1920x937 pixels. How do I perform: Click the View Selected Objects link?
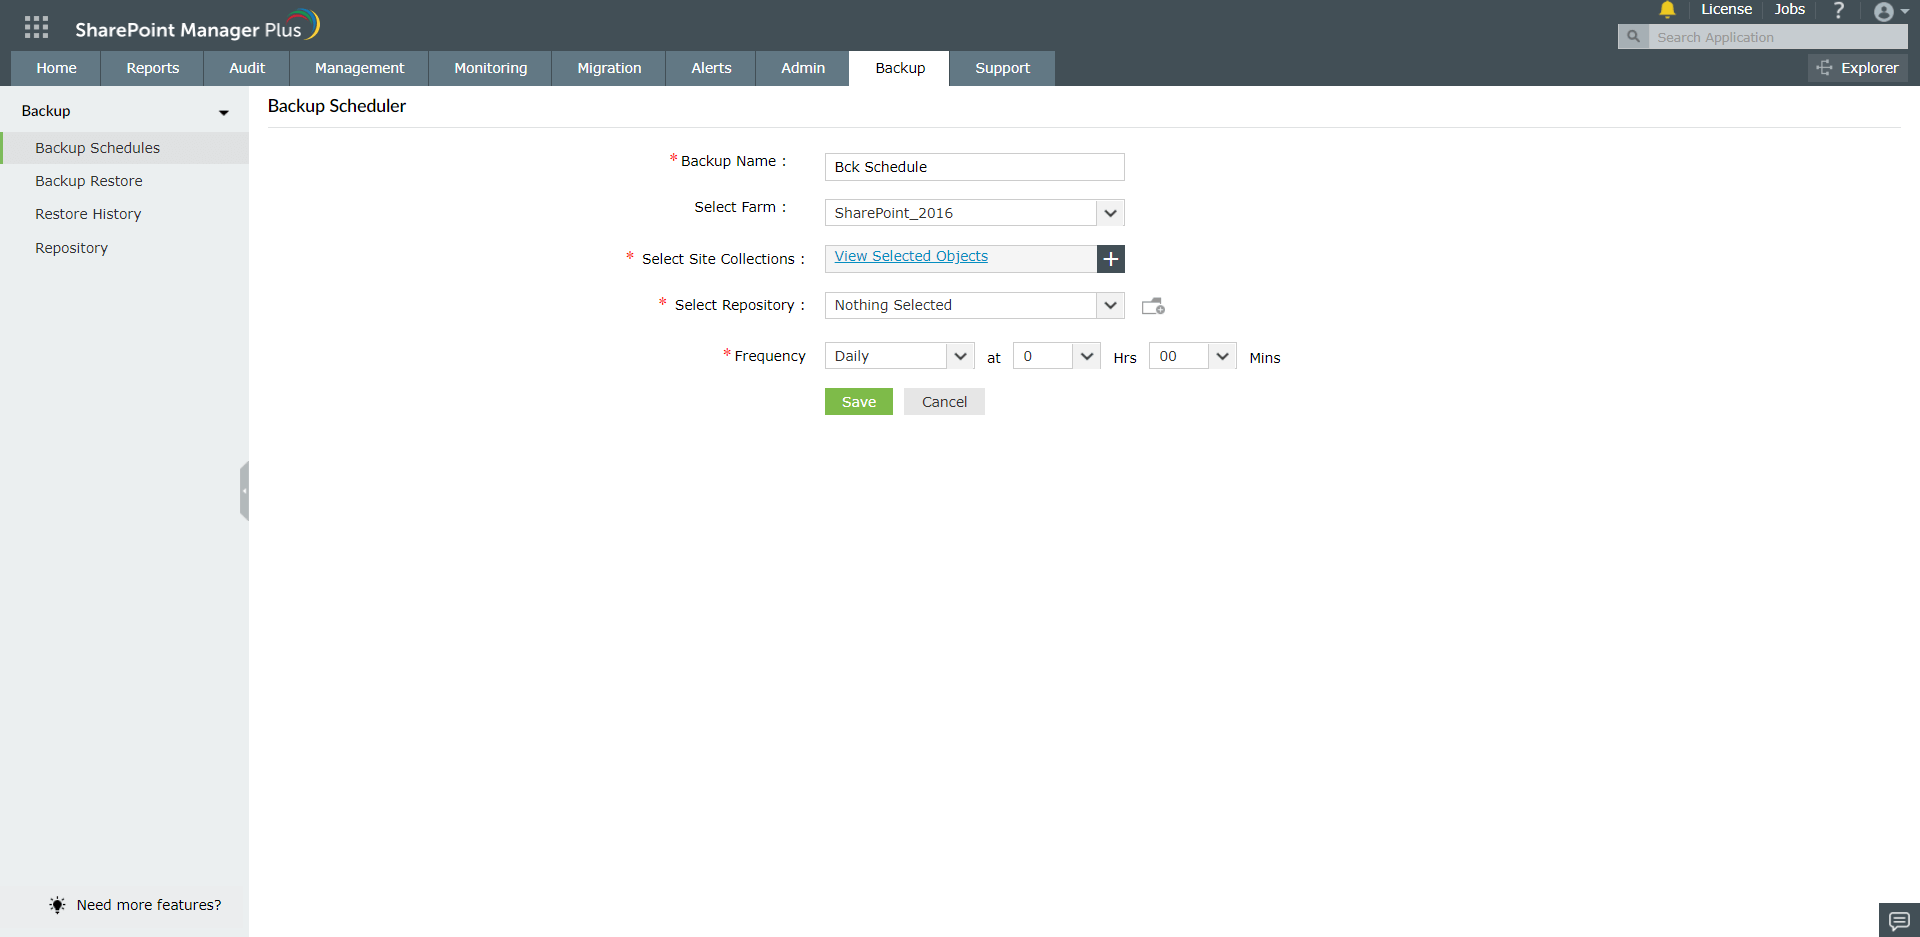pyautogui.click(x=910, y=256)
